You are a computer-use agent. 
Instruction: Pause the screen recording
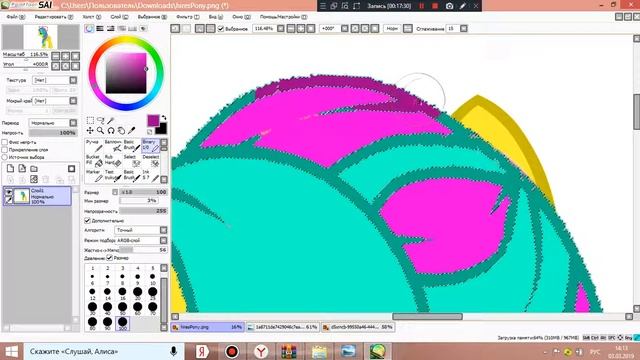(x=422, y=6)
